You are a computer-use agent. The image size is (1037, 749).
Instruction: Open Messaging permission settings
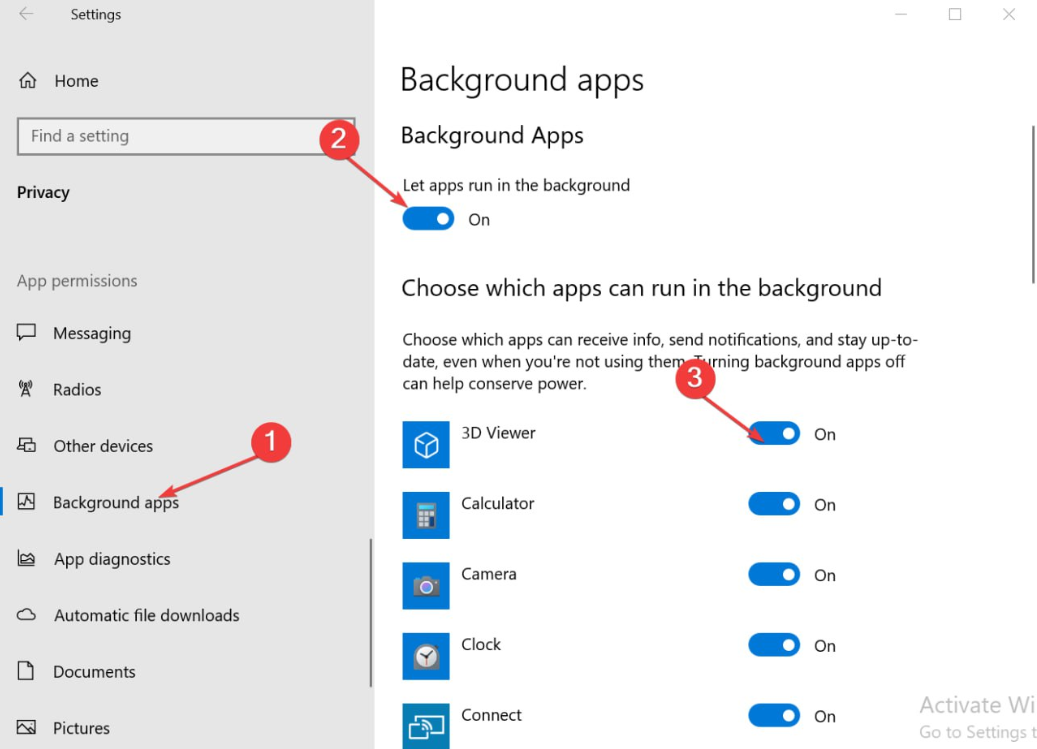point(92,333)
